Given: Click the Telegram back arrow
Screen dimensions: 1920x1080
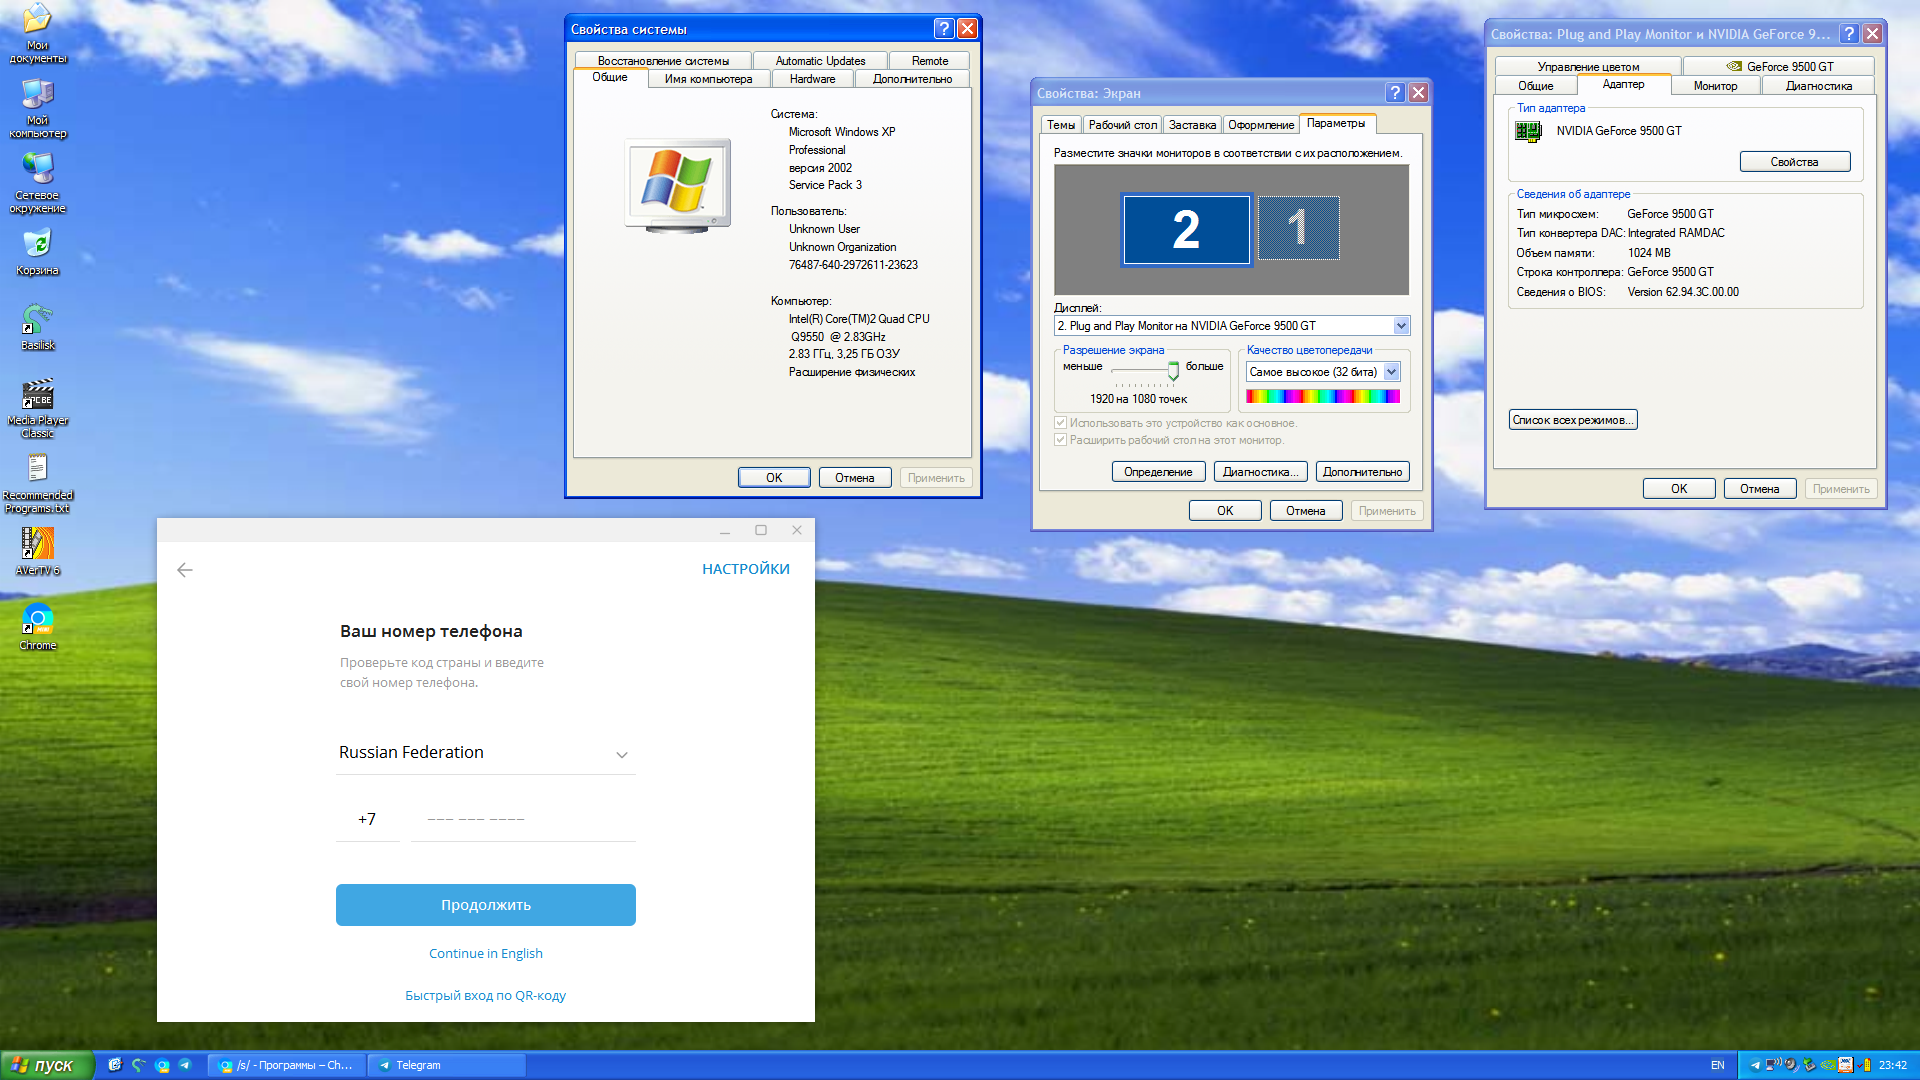Looking at the screenshot, I should point(184,570).
